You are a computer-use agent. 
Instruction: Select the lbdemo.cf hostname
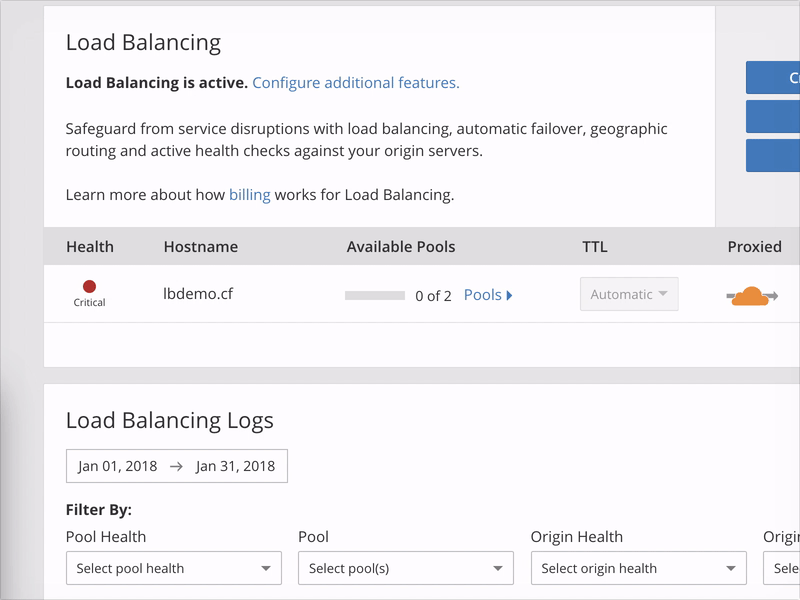coord(198,294)
